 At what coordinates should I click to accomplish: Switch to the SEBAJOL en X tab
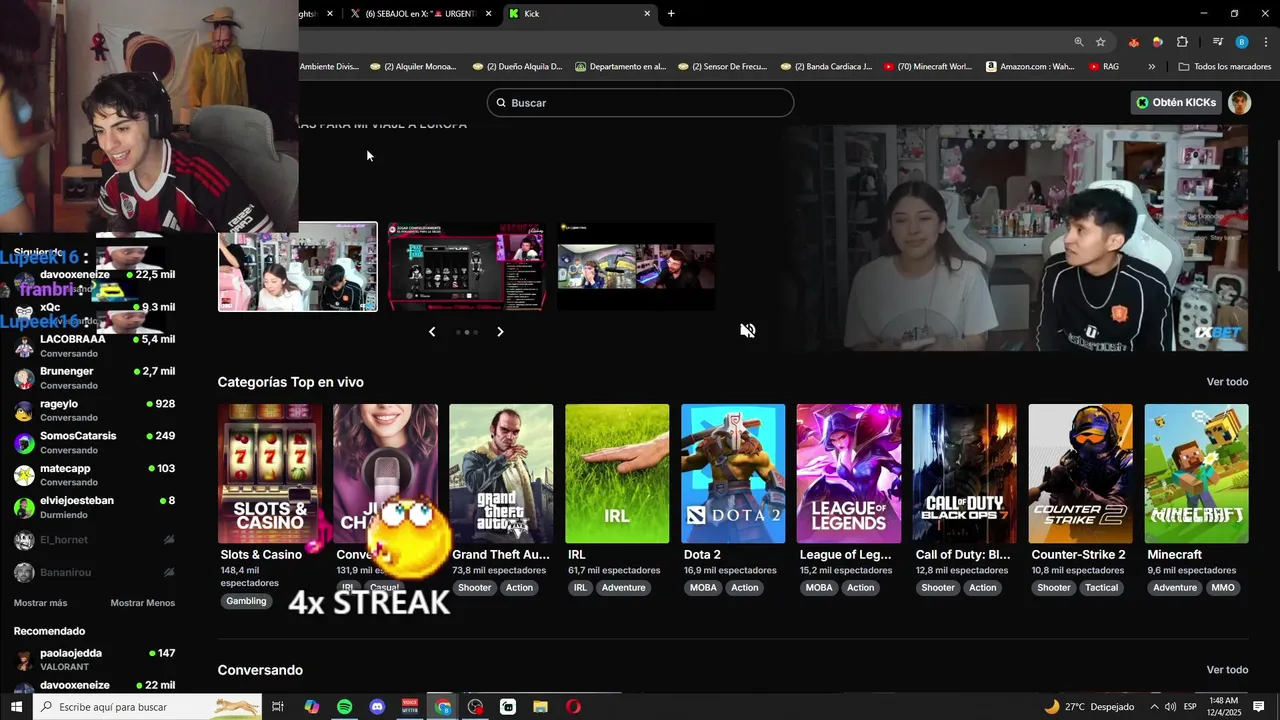(x=421, y=13)
